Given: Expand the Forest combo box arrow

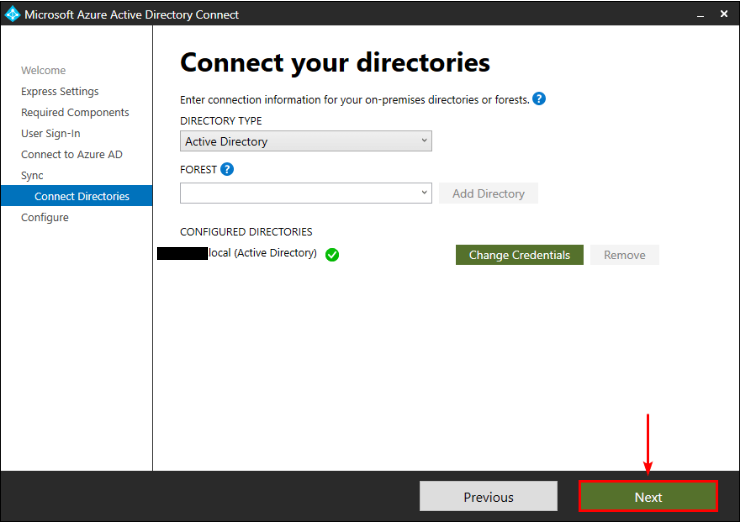Looking at the screenshot, I should point(424,193).
